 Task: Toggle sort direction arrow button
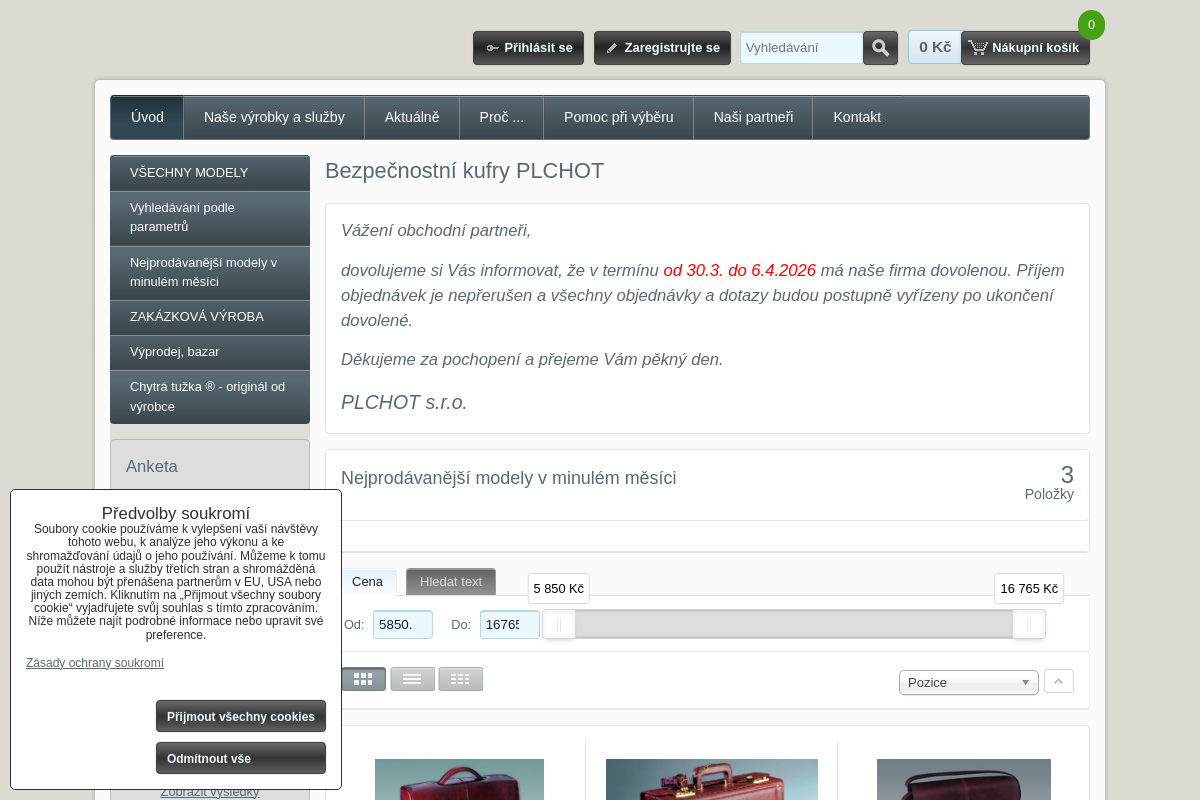(1058, 681)
